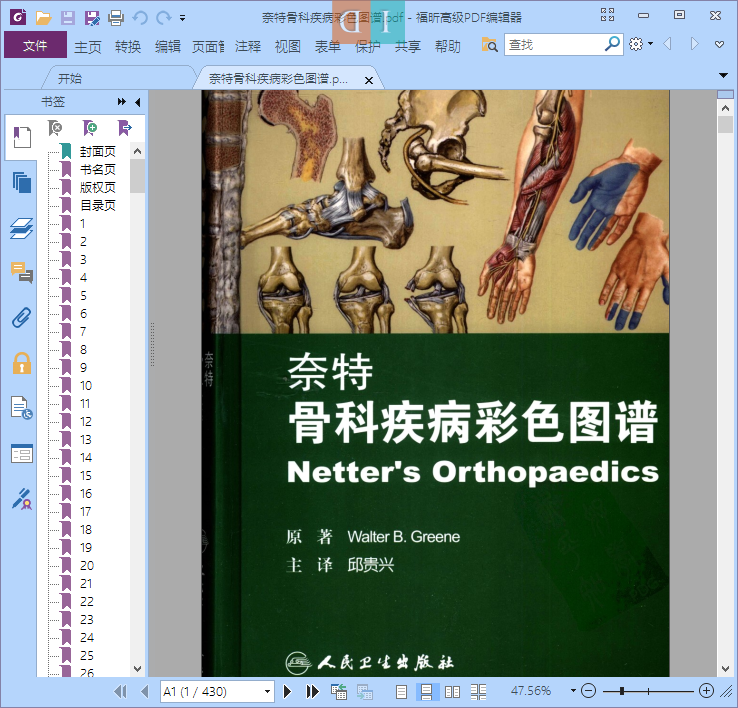Viewport: 738px width, 708px height.
Task: Switch to the 注释 ribbon tab
Action: (248, 46)
